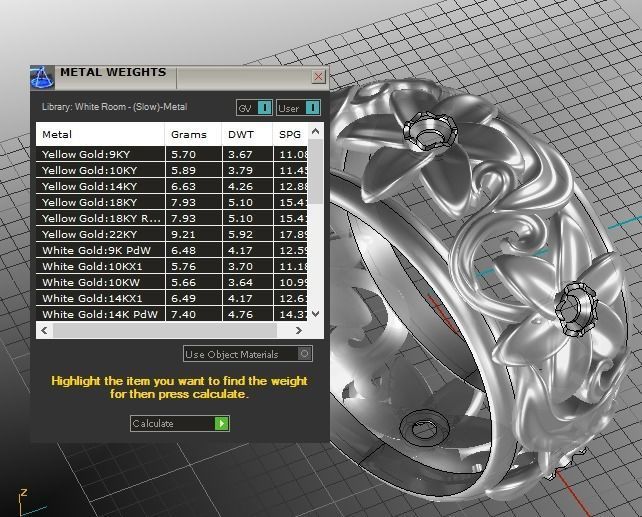Select the circular object inside the ring
This screenshot has height=517, width=642.
point(425,429)
